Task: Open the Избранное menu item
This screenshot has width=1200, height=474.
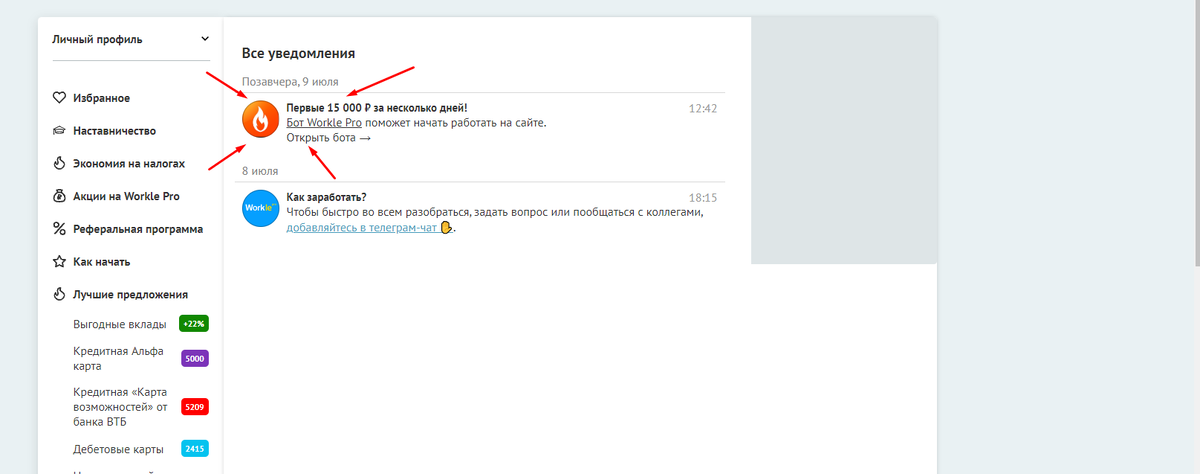Action: pyautogui.click(x=101, y=98)
